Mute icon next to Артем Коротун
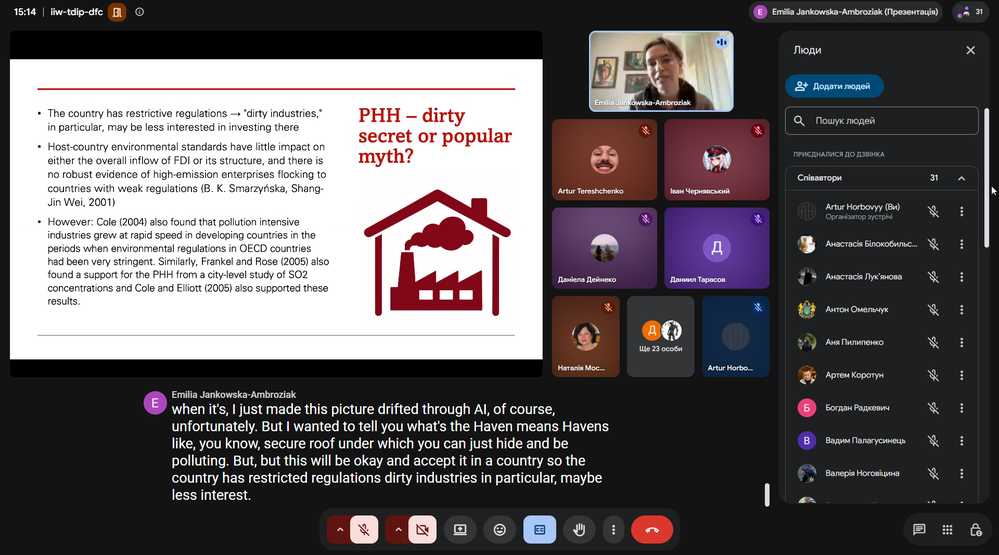This screenshot has width=999, height=555. pyautogui.click(x=933, y=375)
